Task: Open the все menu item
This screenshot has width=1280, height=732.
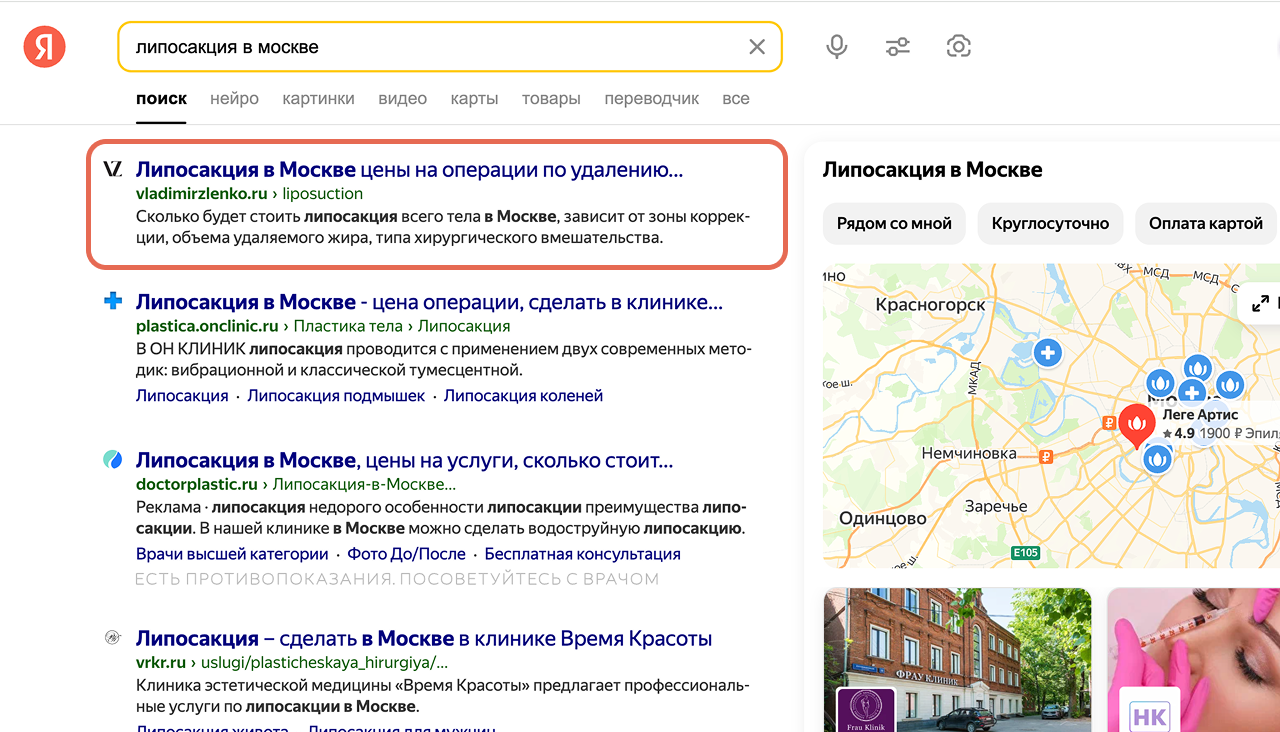Action: pyautogui.click(x=736, y=99)
